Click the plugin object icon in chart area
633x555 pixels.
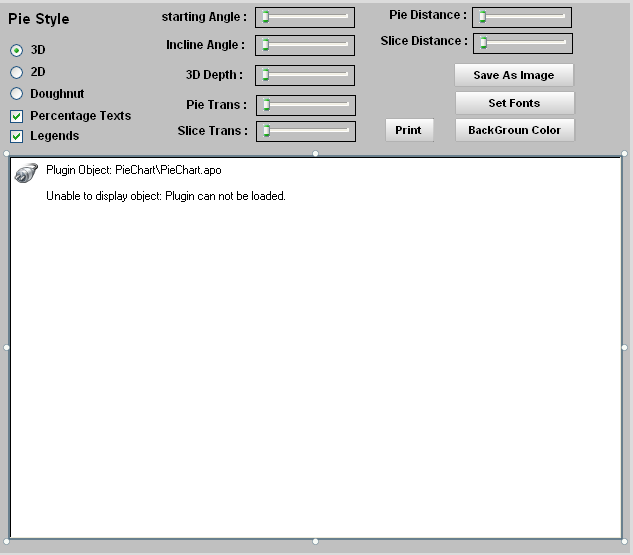click(x=26, y=172)
